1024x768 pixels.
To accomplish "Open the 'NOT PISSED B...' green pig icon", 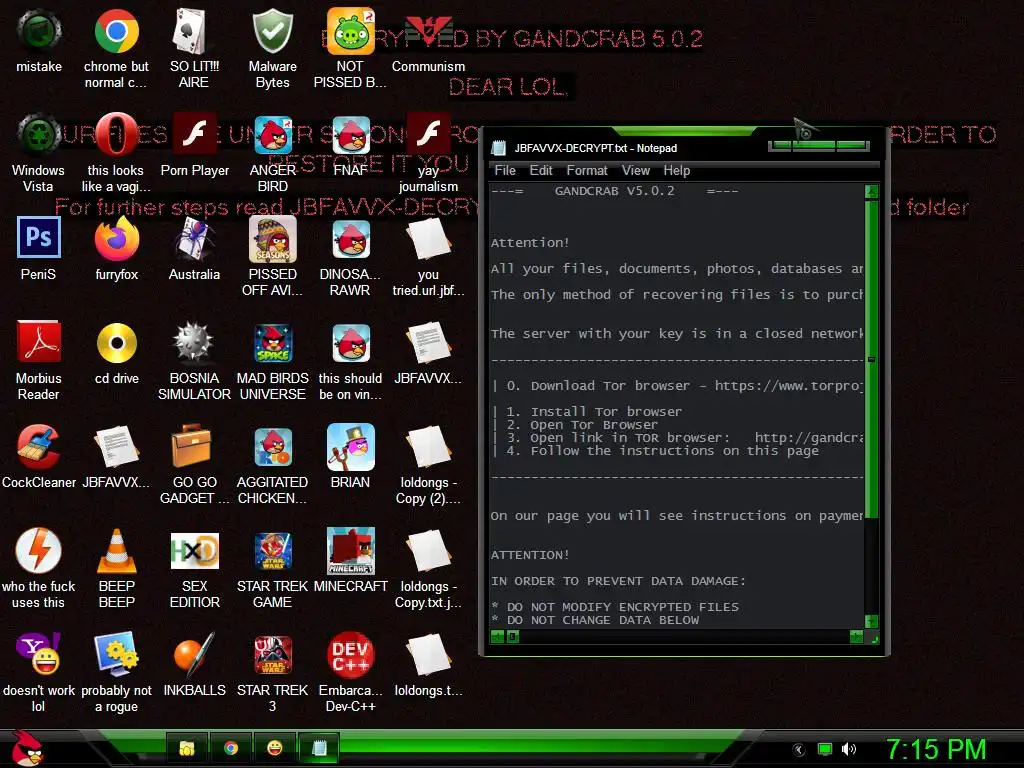I will click(x=350, y=31).
